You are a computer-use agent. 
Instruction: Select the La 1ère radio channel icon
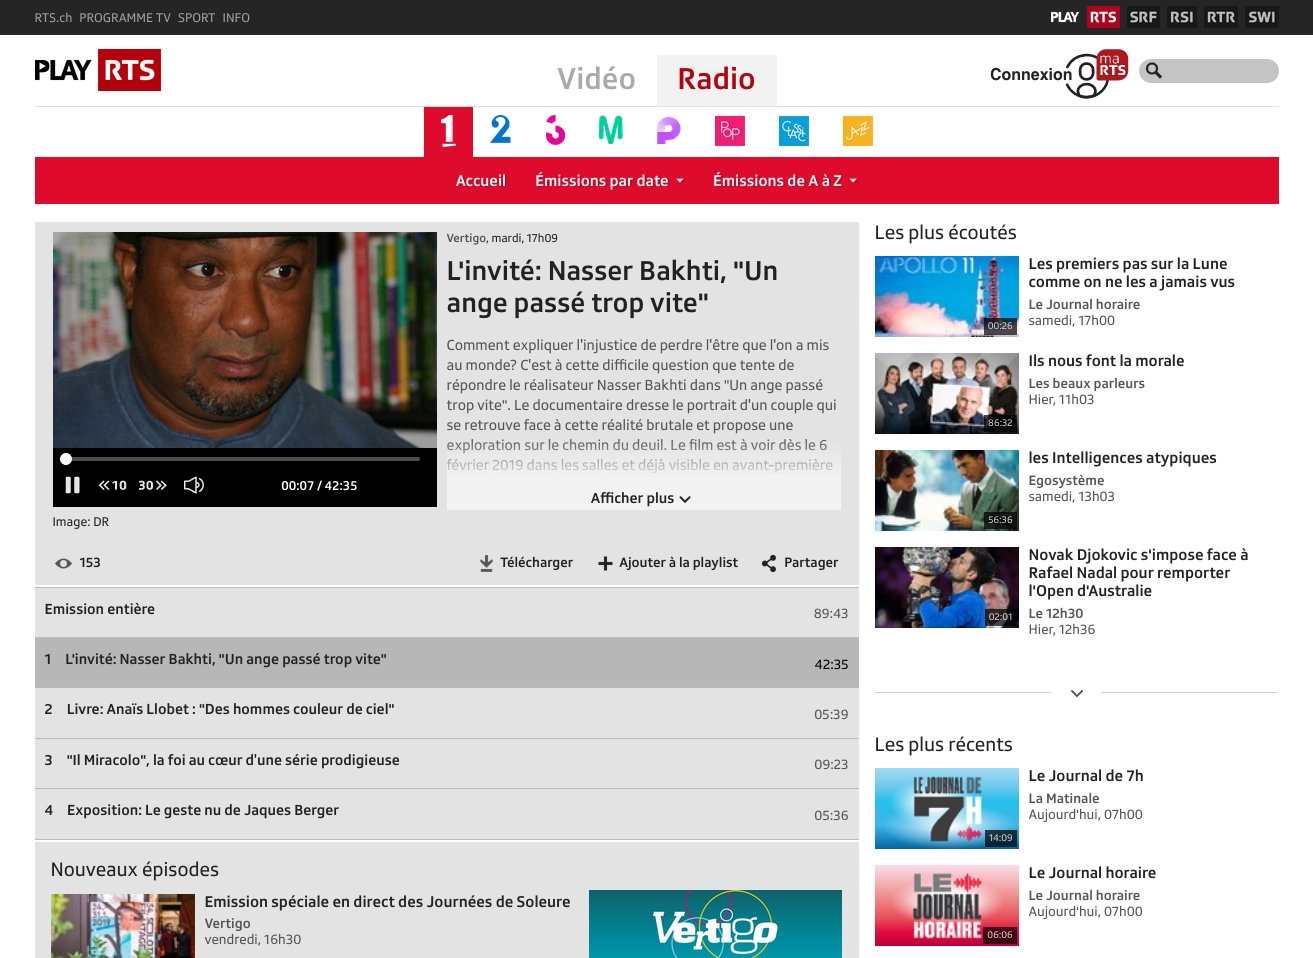point(448,130)
